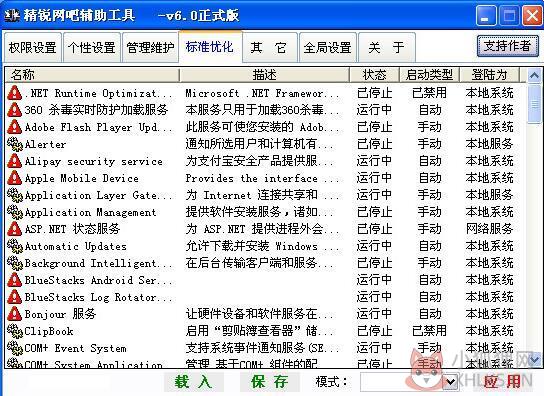Screen dimensions: 544x396
Task: Click the scrollbar up arrow of service list
Action: click(534, 75)
